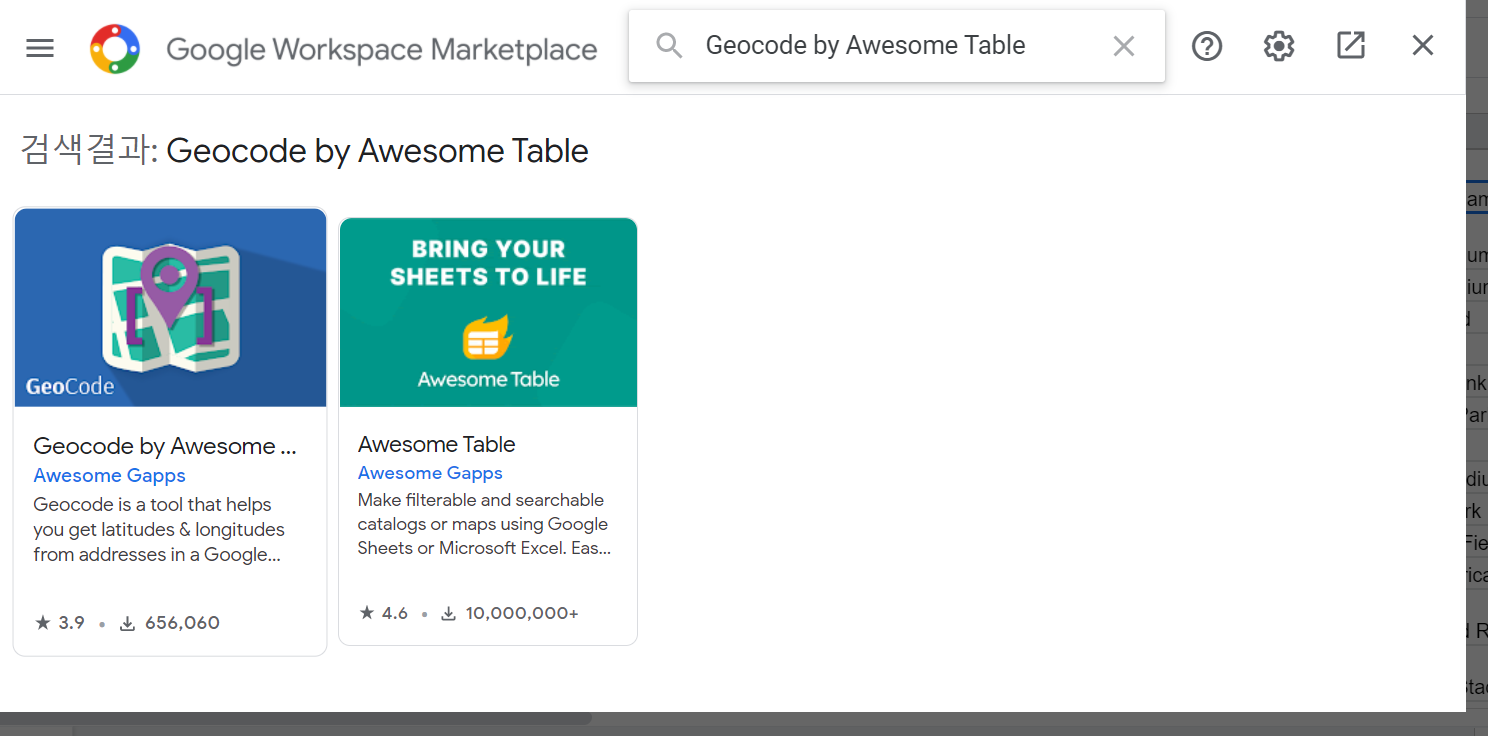Click the search magnifier icon

(669, 45)
